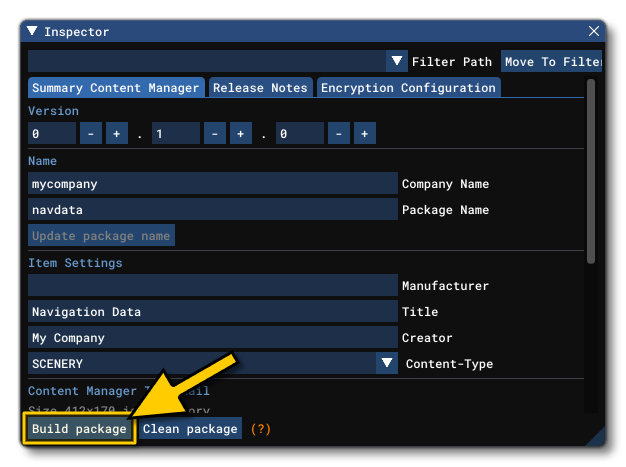Viewport: 626px width, 467px height.
Task: Open the Encryption Configuration tab
Action: click(408, 88)
